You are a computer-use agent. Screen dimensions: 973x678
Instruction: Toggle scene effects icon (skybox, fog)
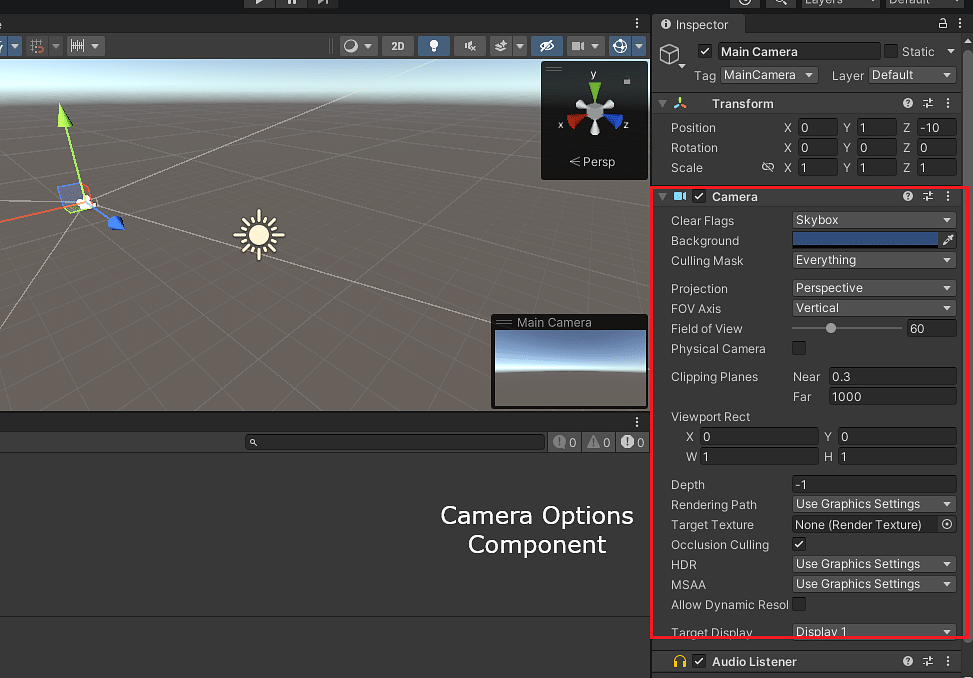(500, 46)
